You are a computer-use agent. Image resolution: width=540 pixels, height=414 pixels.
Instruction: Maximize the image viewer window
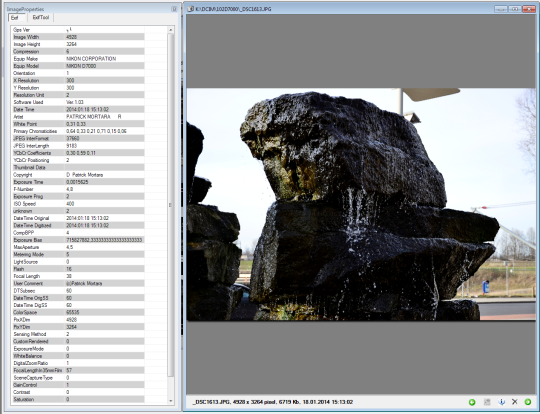click(515, 9)
